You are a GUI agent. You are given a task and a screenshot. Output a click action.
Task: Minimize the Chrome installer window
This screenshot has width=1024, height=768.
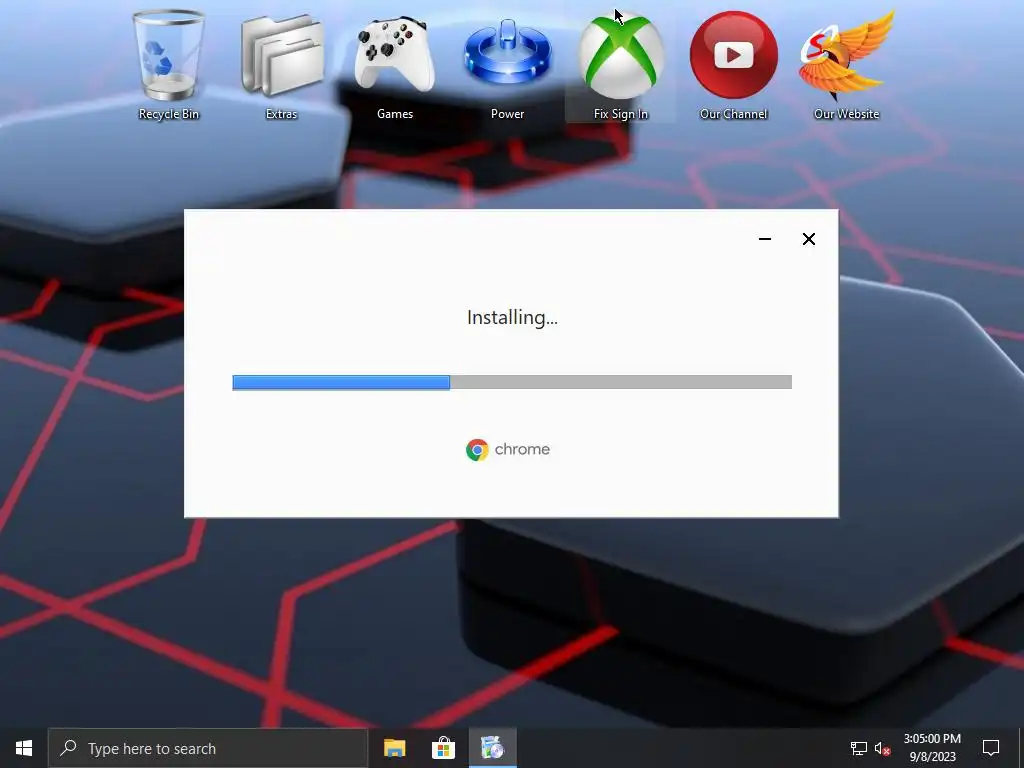[x=765, y=239]
